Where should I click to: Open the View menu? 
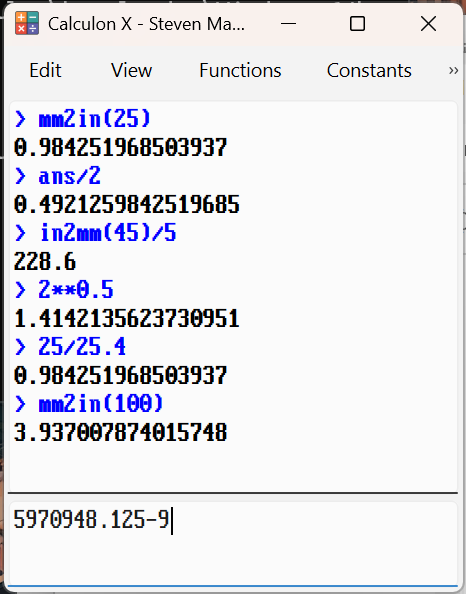(x=131, y=70)
